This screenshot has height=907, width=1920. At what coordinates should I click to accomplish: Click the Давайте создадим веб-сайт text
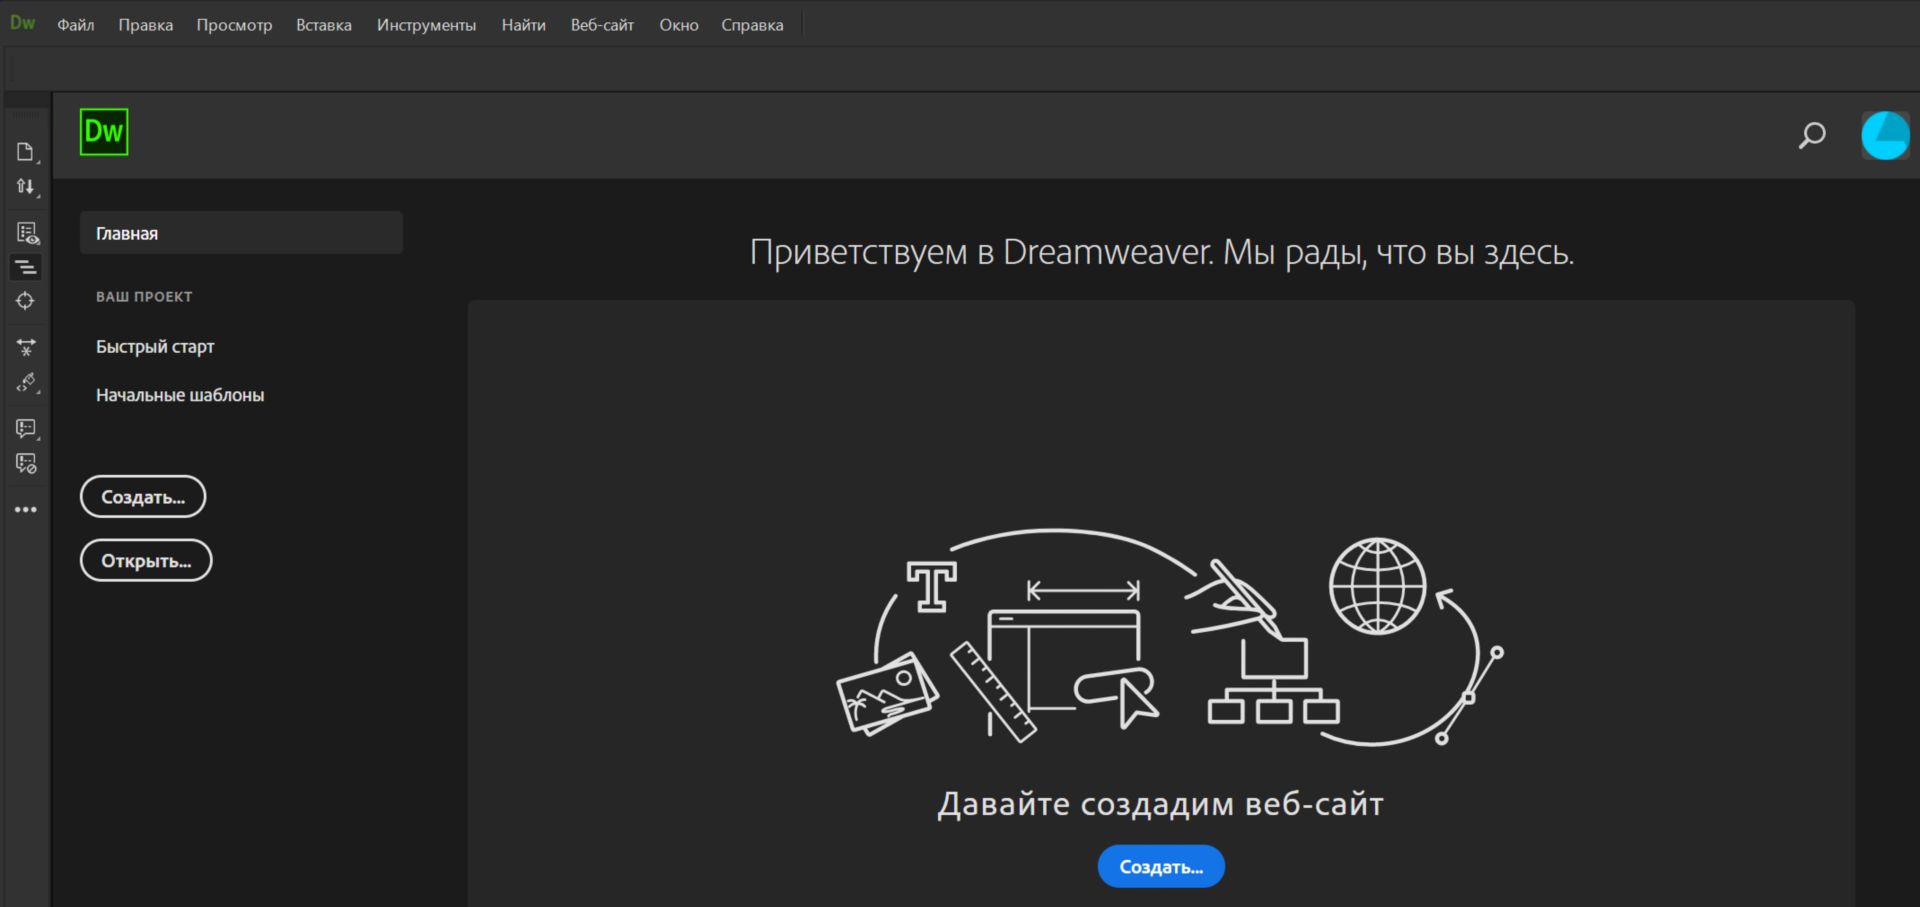point(1161,804)
